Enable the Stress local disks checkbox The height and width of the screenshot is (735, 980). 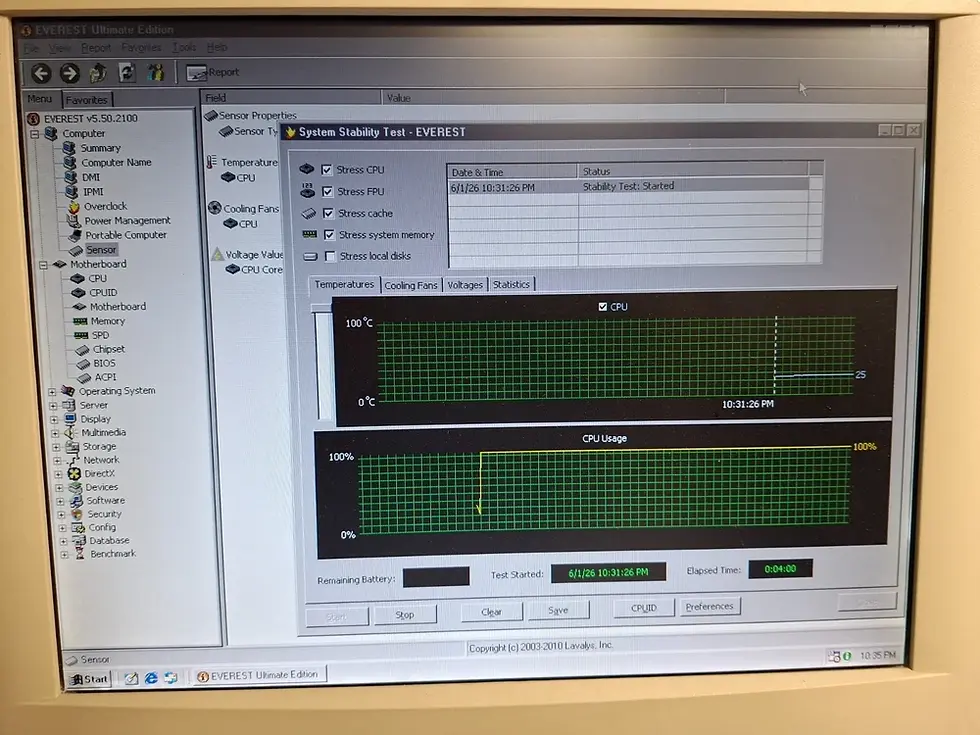(330, 256)
